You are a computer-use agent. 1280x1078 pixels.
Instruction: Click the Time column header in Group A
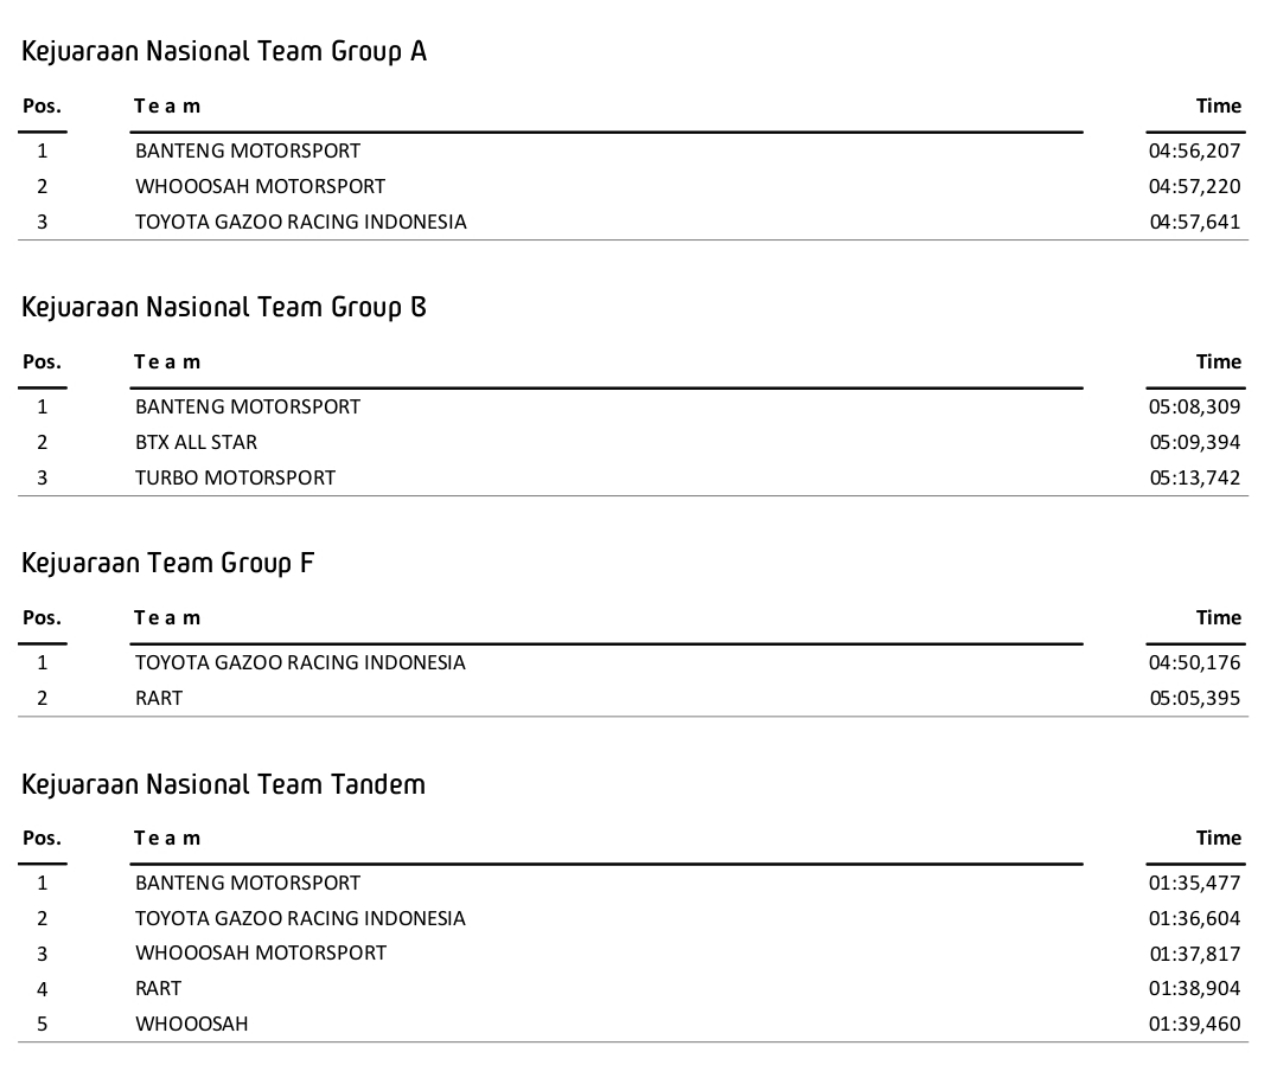pyautogui.click(x=1218, y=106)
